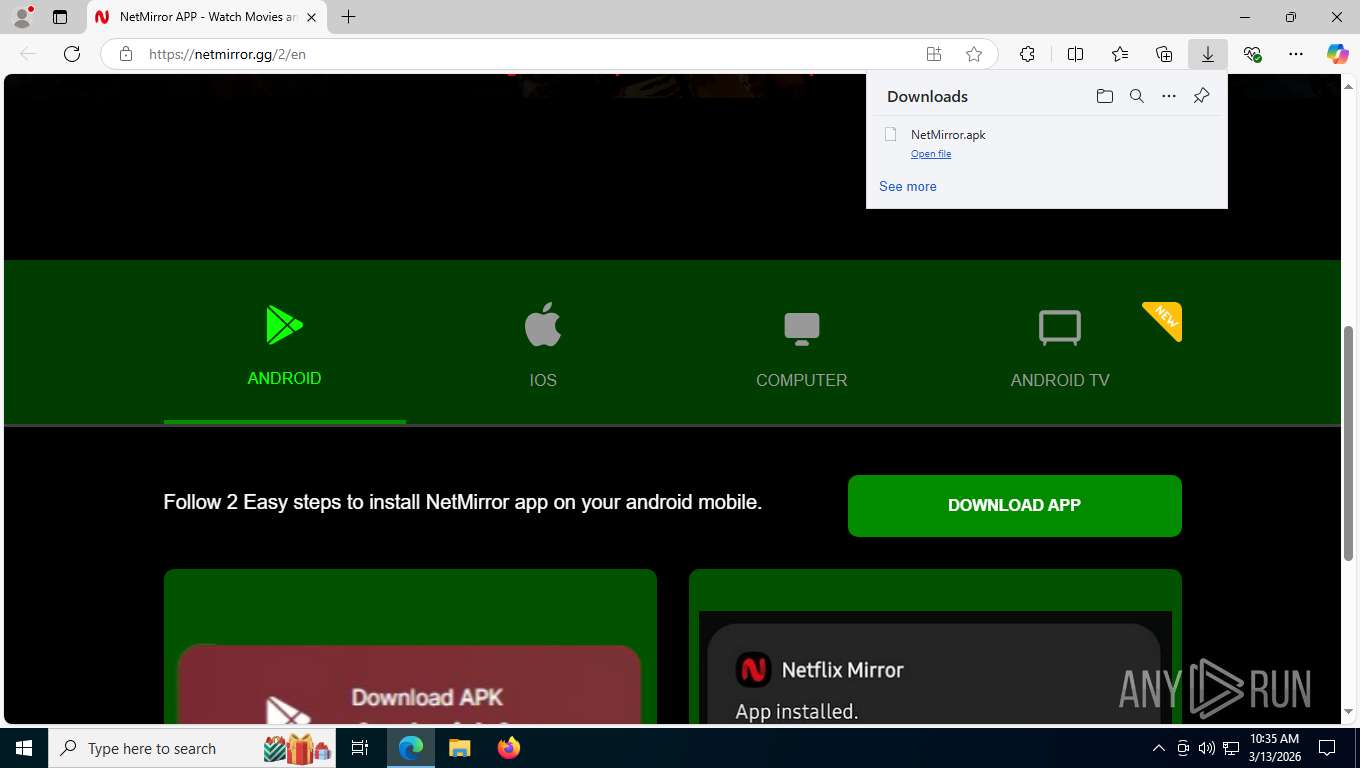Open Favorites list icon
This screenshot has height=768, width=1360.
(x=1120, y=54)
